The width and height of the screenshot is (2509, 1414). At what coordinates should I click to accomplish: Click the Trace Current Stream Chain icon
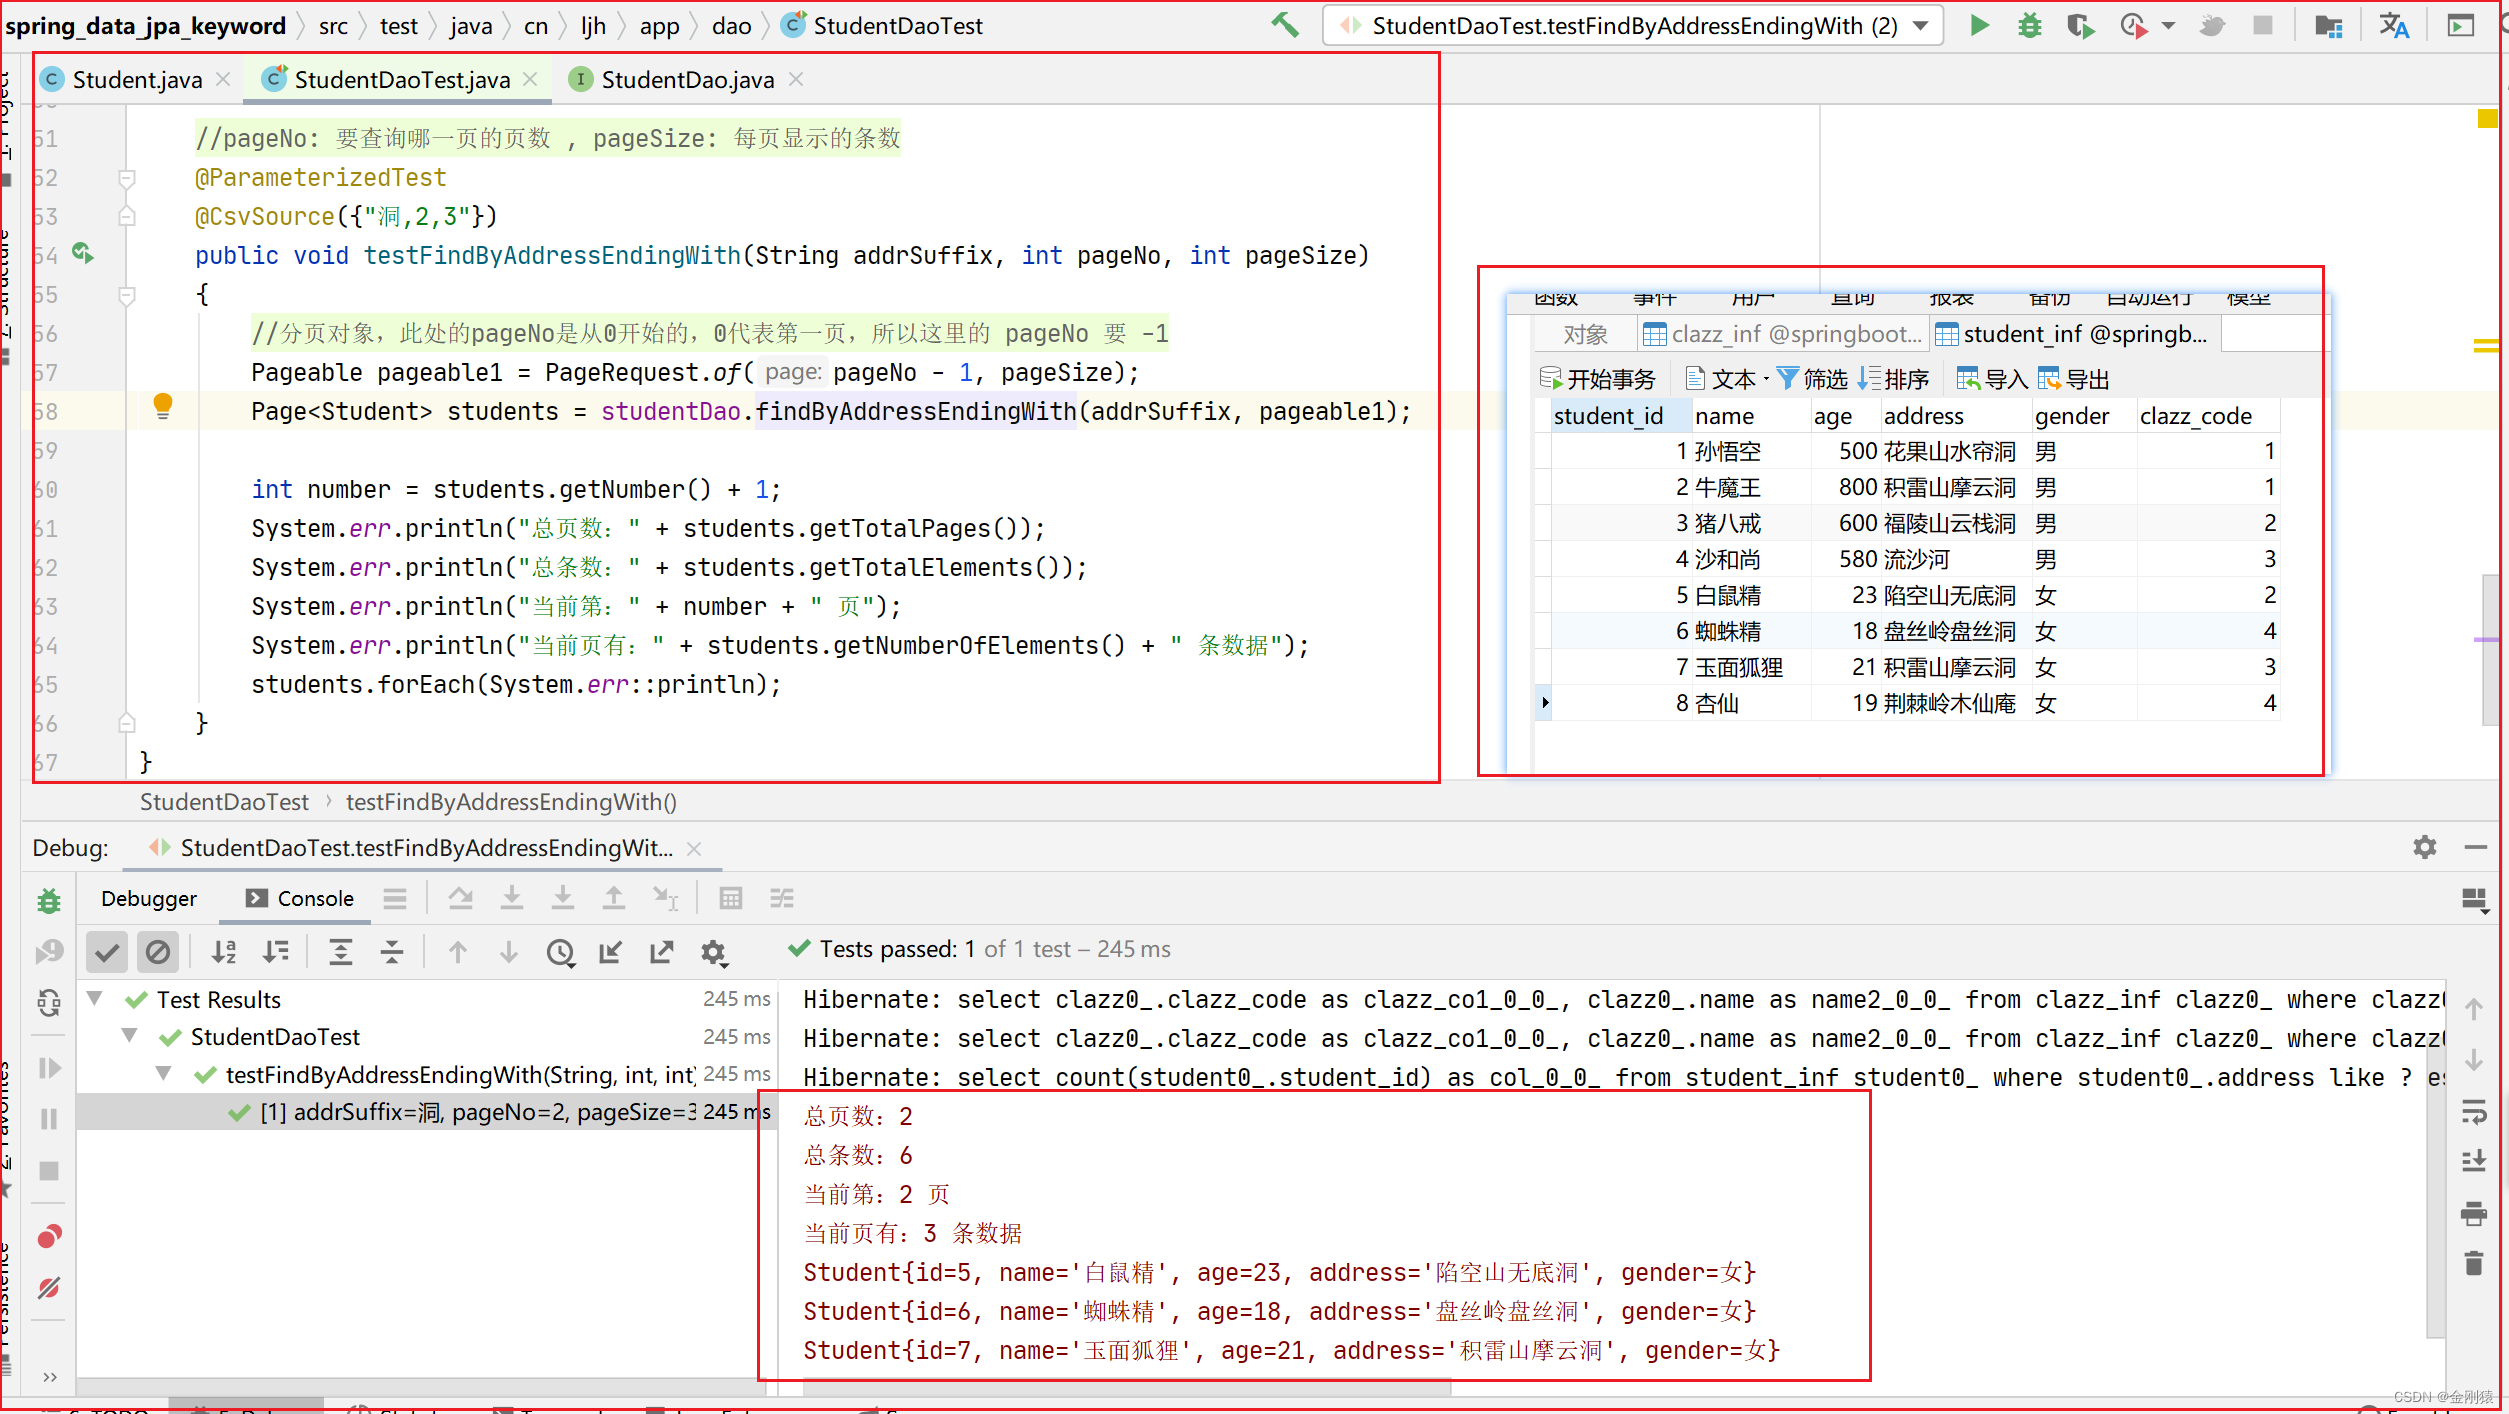coord(782,899)
